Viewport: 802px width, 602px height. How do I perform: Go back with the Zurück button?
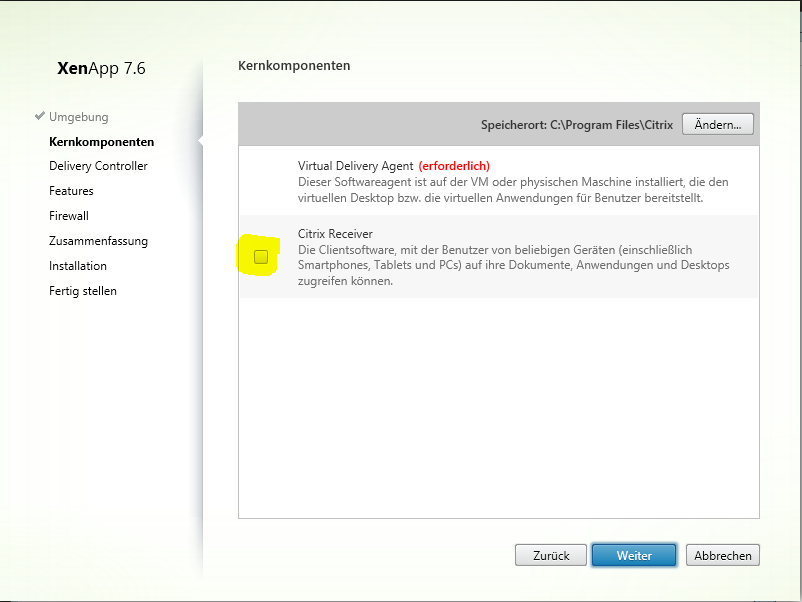551,555
